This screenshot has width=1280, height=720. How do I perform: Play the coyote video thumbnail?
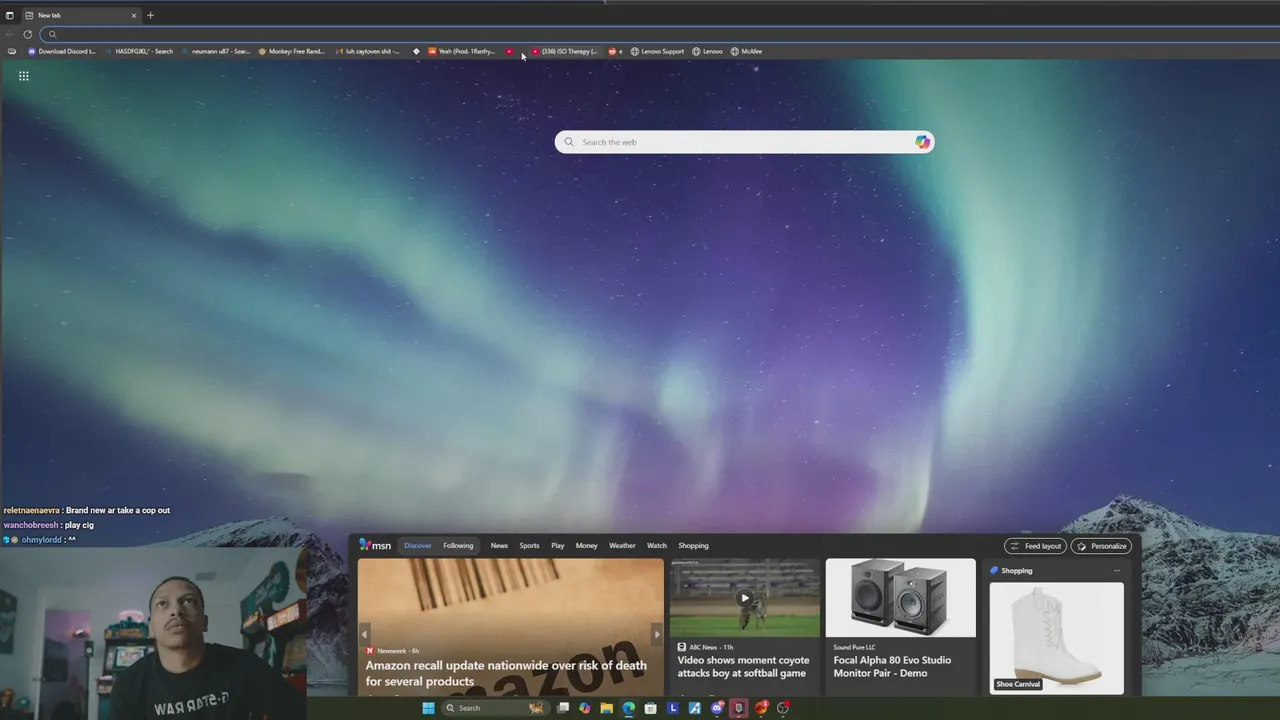click(x=744, y=598)
